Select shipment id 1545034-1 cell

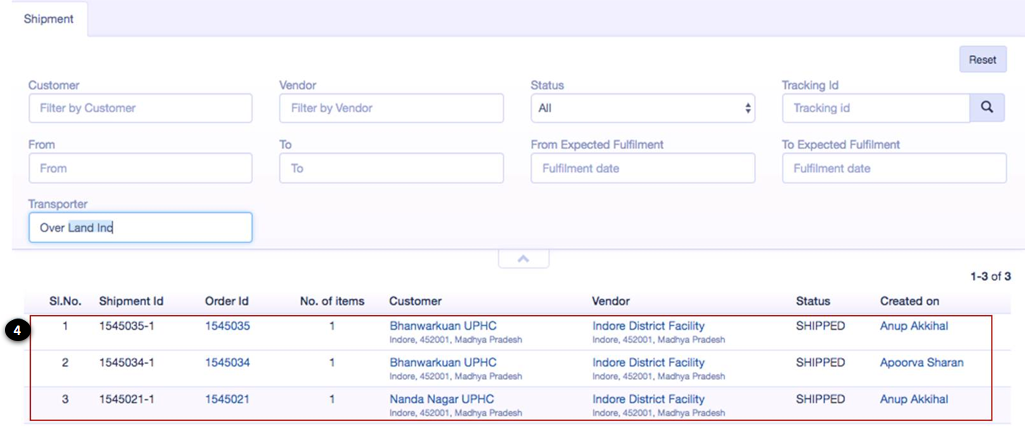(x=127, y=362)
